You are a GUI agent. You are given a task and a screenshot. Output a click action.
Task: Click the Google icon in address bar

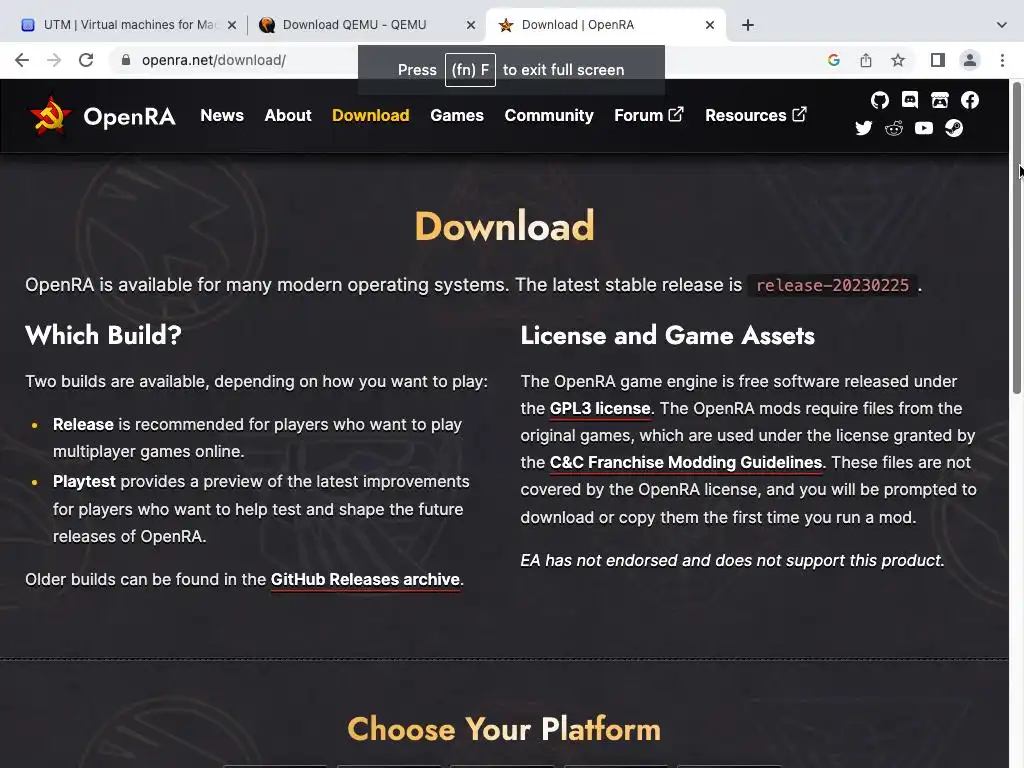coord(833,60)
